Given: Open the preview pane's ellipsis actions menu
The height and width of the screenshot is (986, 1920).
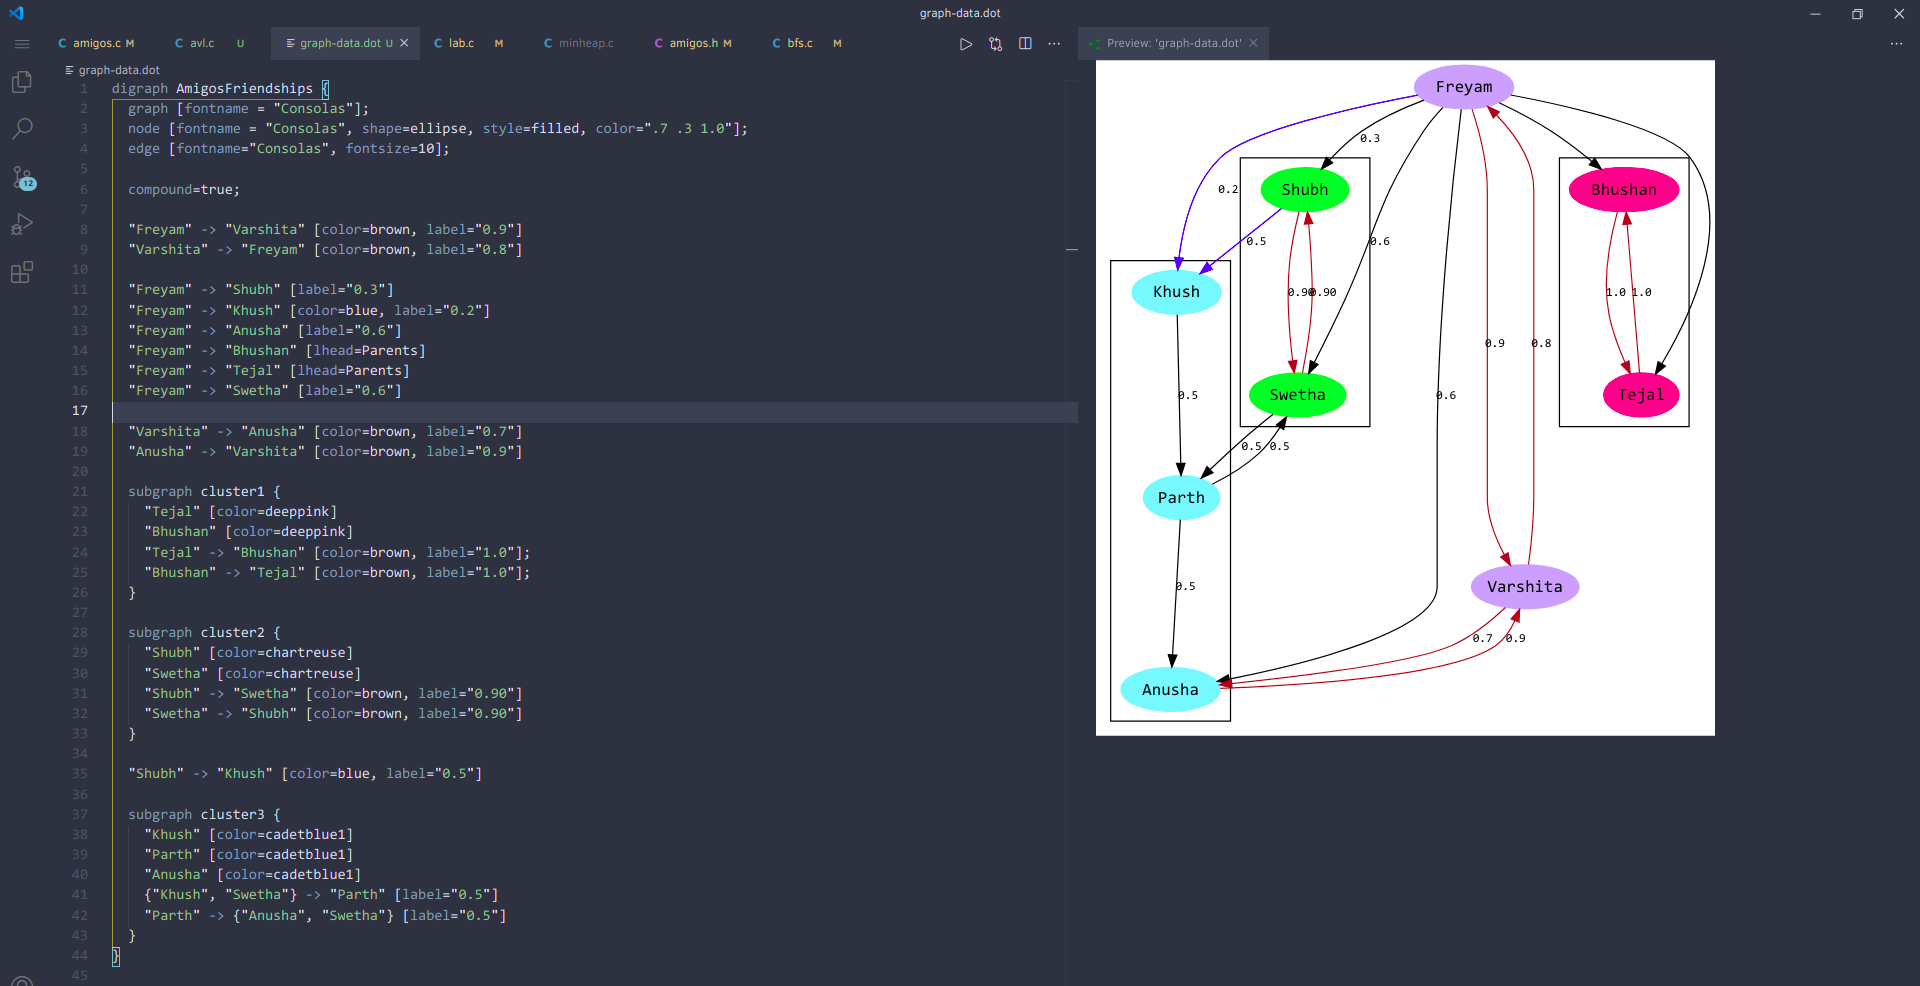Looking at the screenshot, I should 1897,43.
